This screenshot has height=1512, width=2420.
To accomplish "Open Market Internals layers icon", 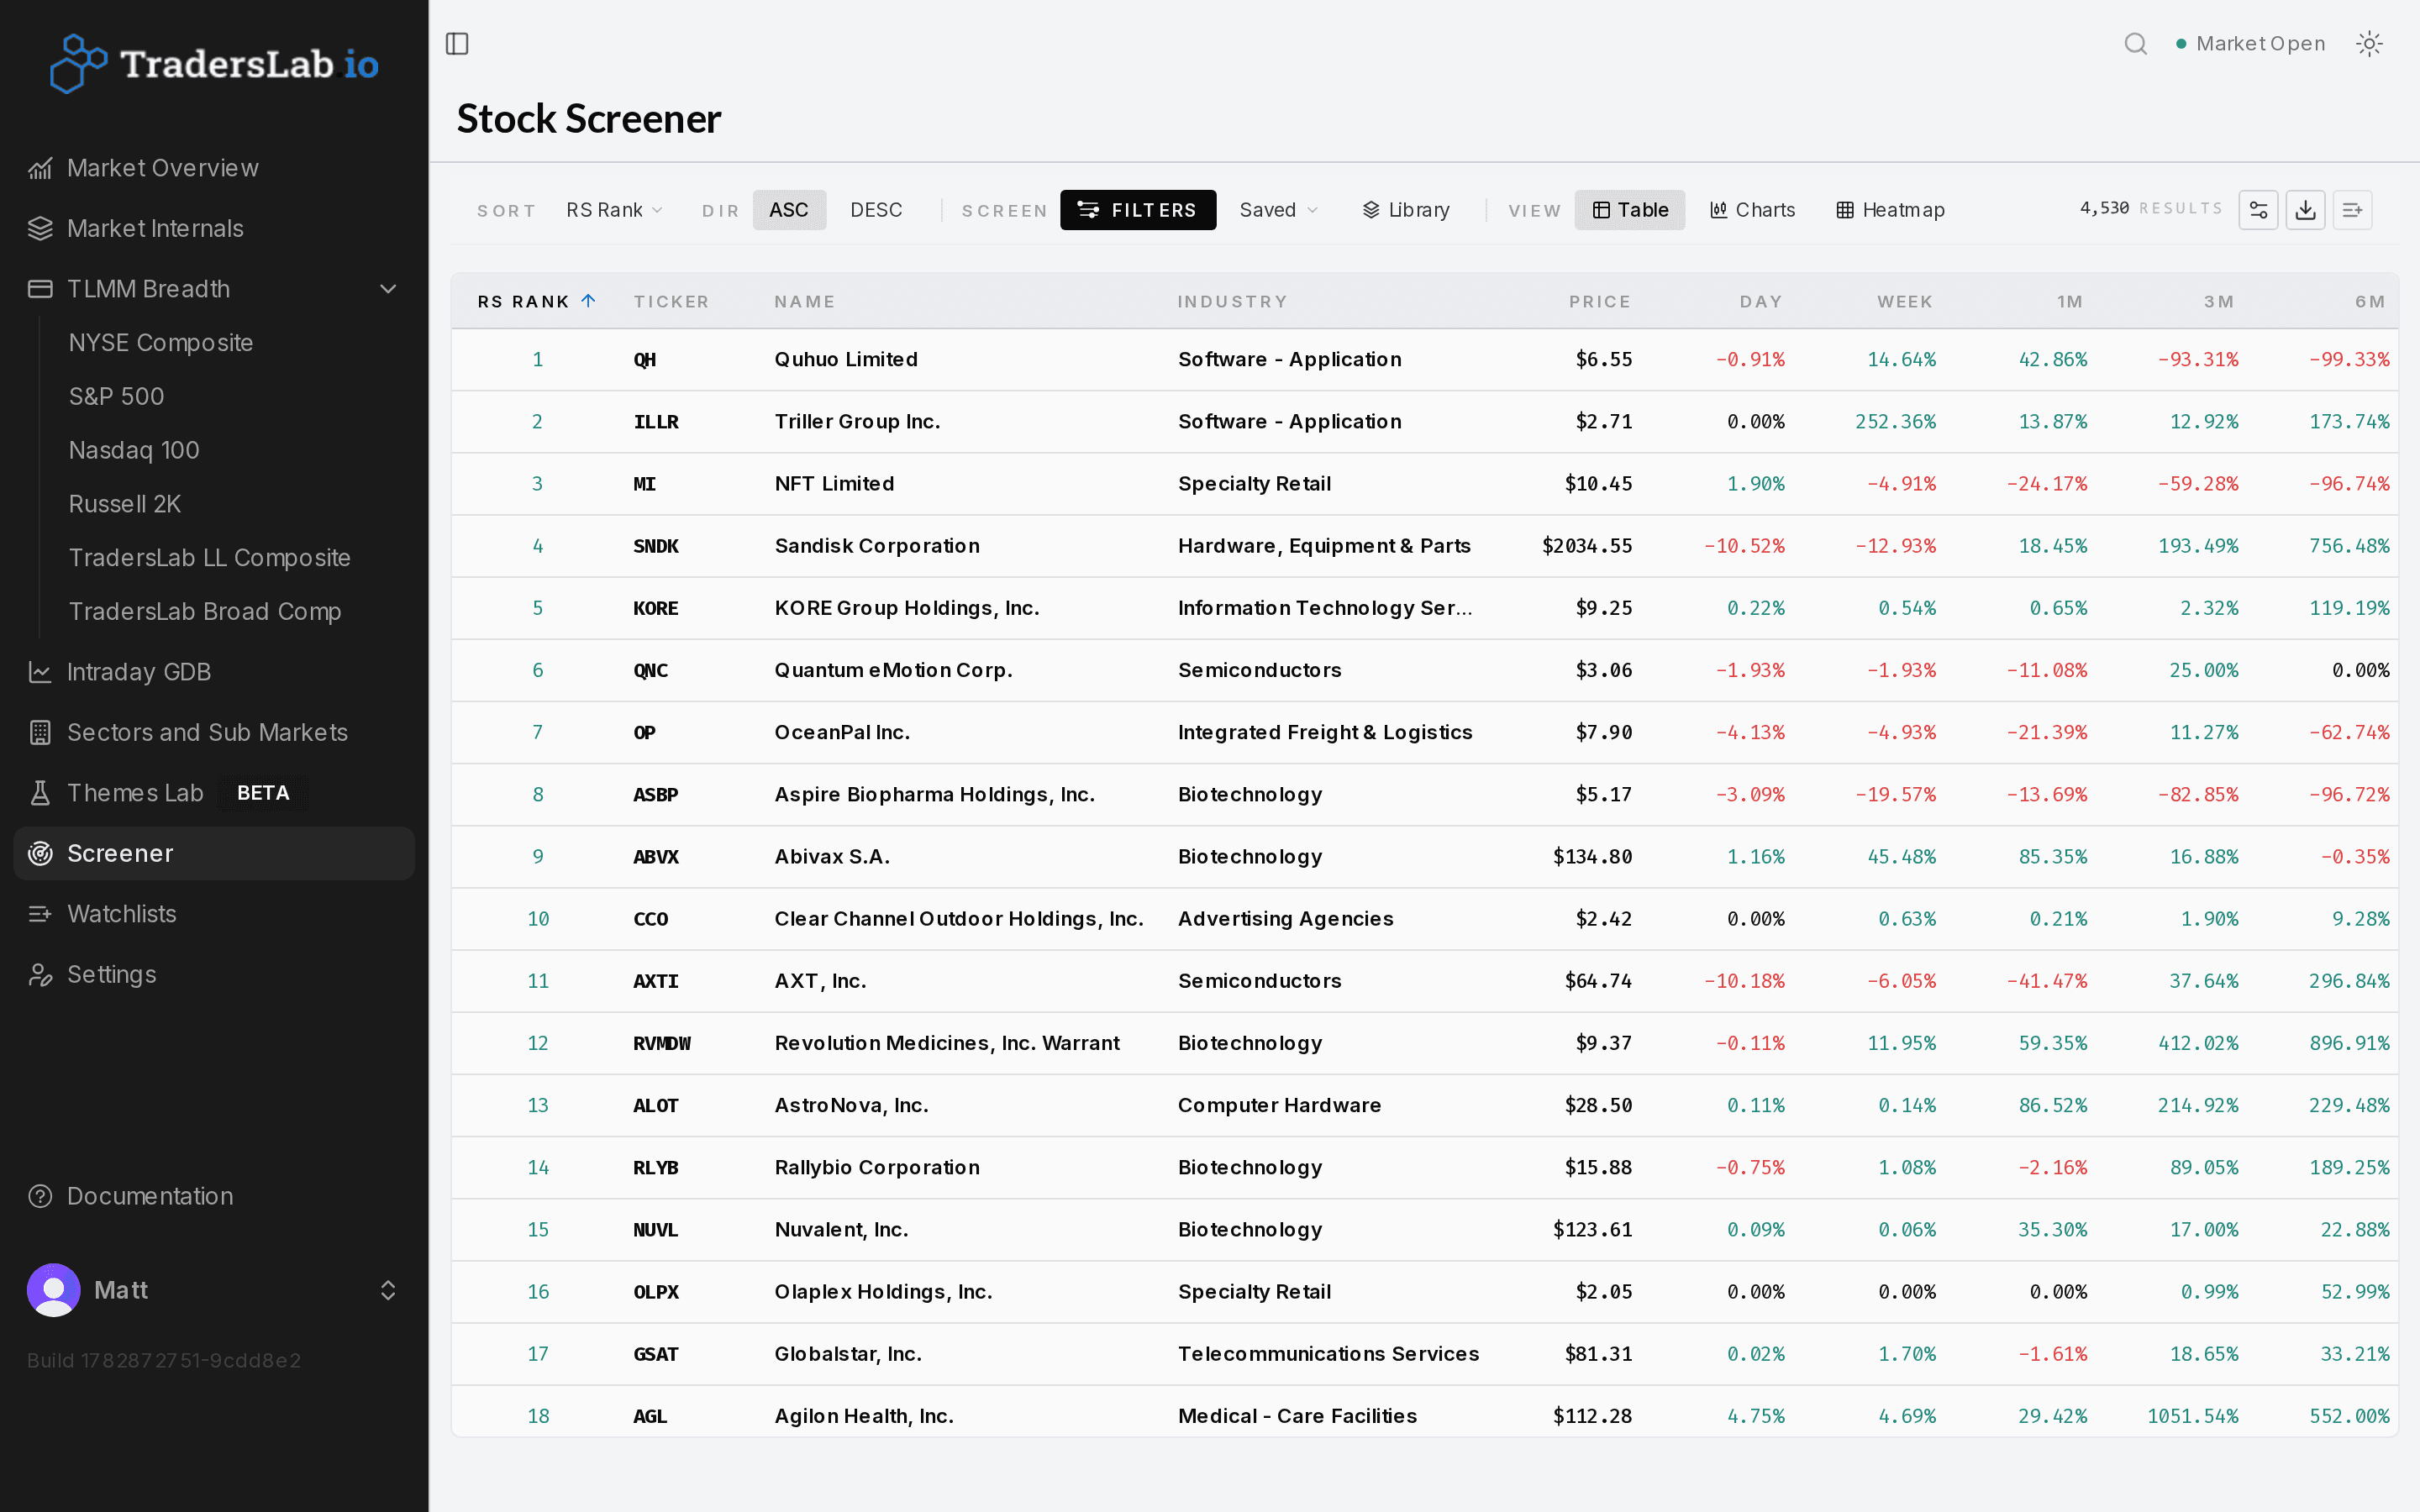I will click(40, 229).
